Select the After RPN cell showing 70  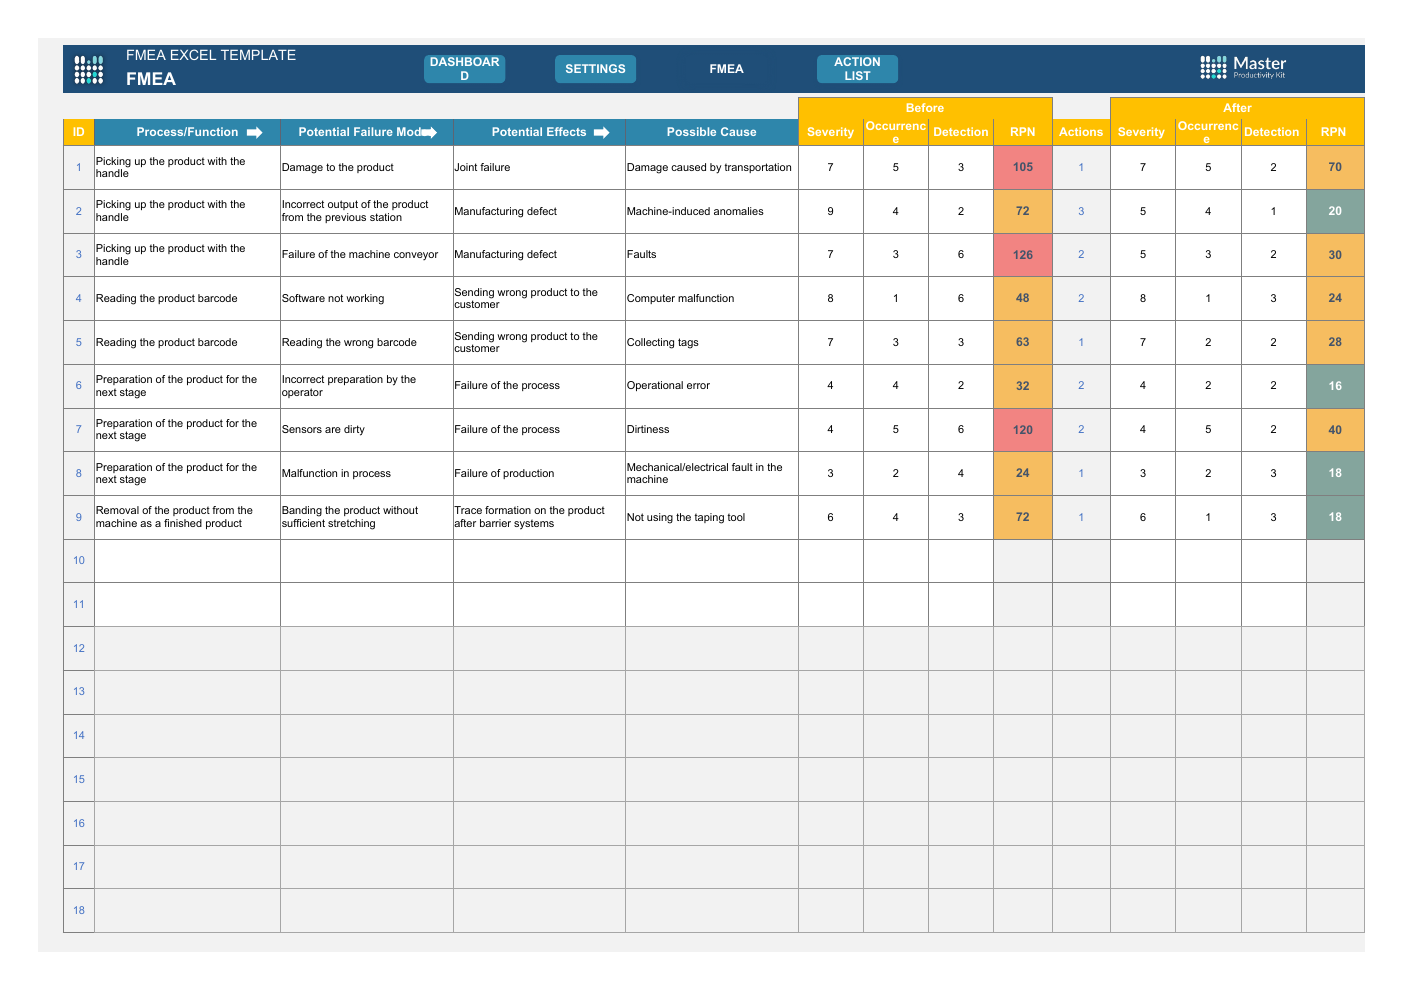[1335, 167]
